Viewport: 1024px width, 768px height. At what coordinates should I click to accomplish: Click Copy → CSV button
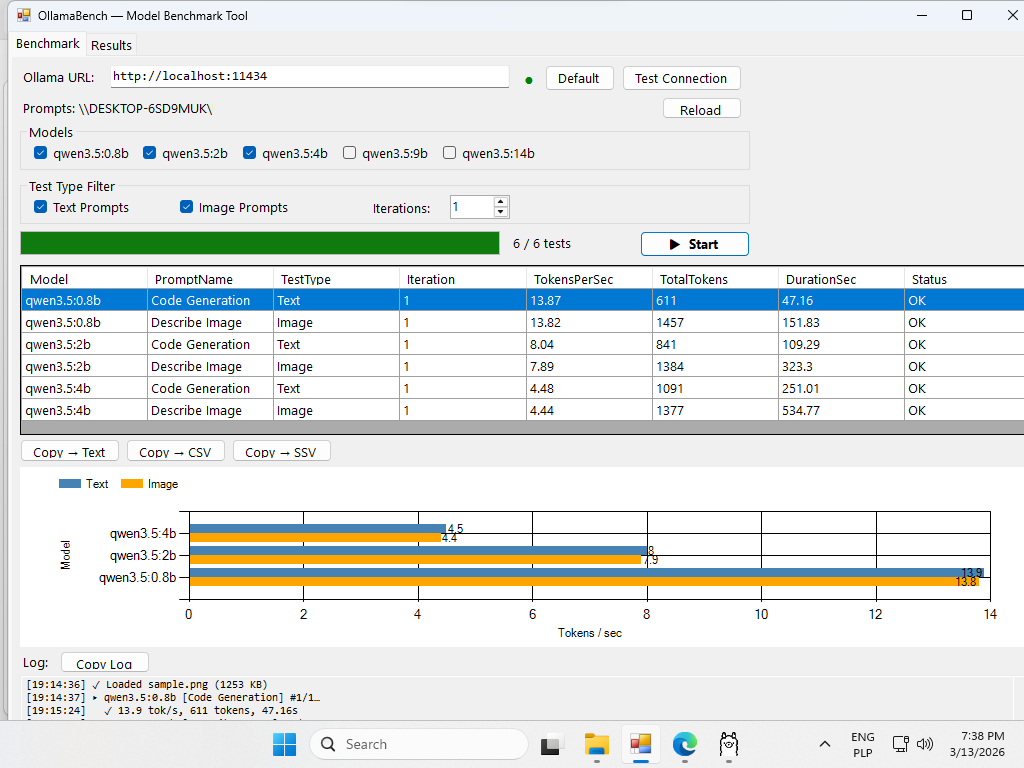pos(175,452)
